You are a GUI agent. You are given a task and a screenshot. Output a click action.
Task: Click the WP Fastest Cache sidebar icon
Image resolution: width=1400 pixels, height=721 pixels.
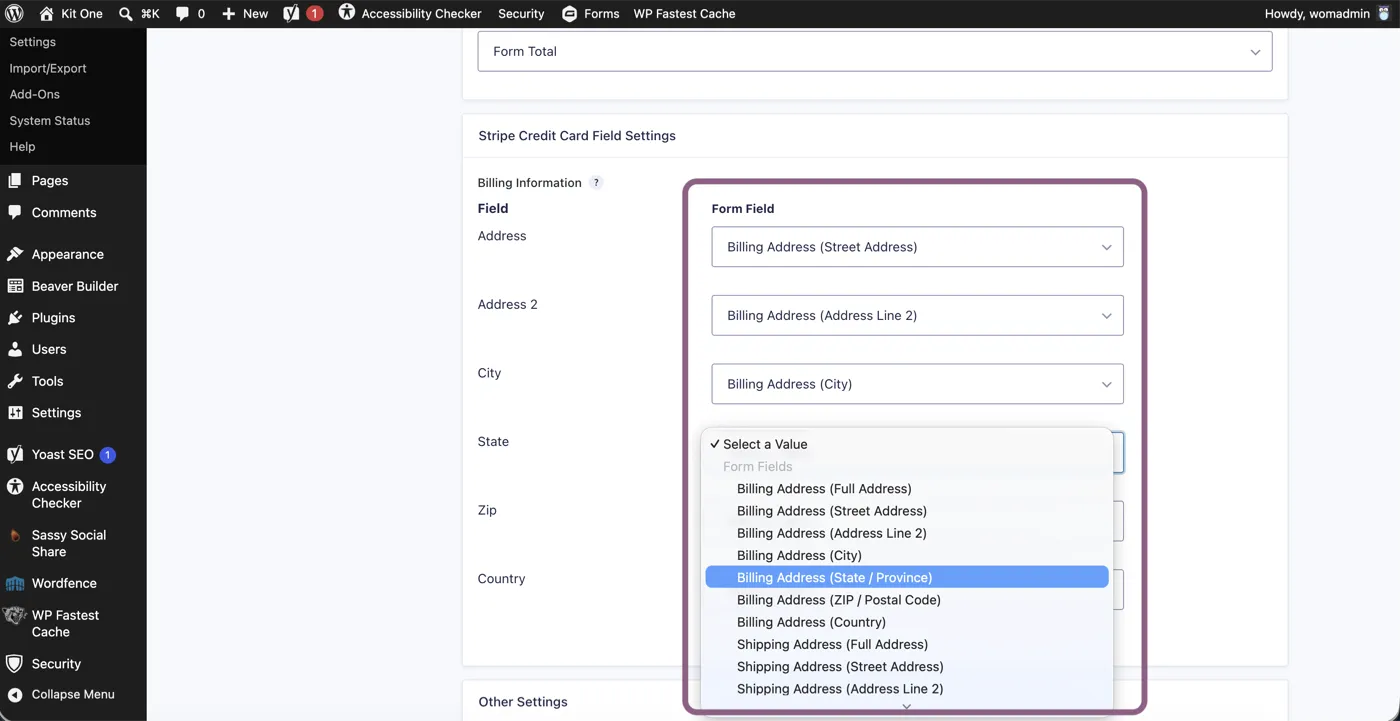click(x=15, y=616)
